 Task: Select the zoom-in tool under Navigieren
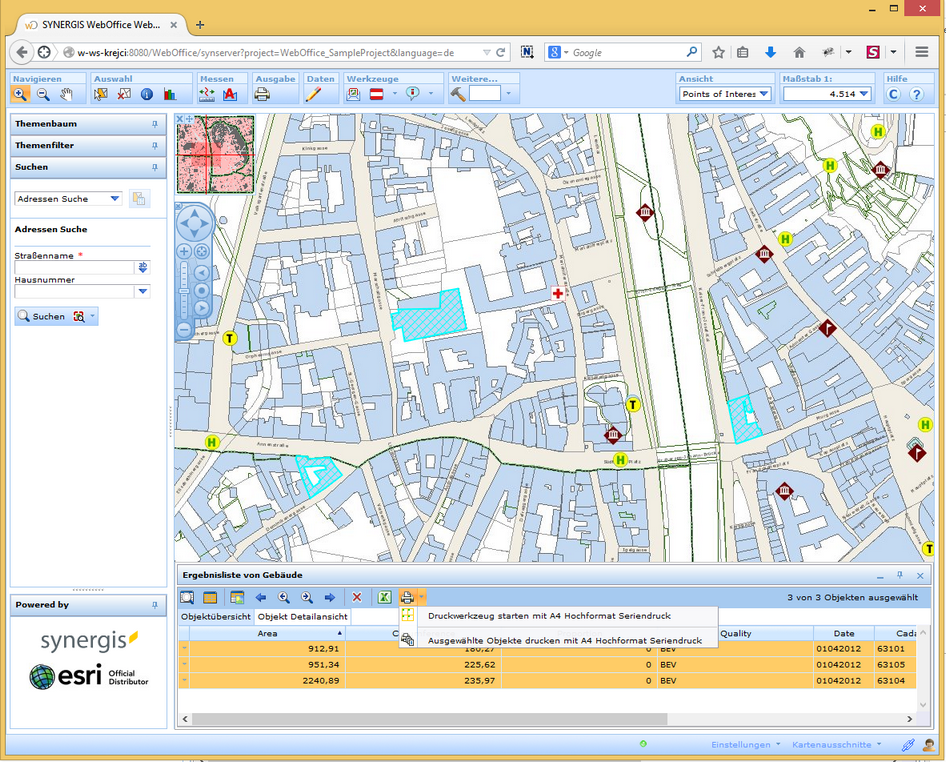click(x=20, y=94)
